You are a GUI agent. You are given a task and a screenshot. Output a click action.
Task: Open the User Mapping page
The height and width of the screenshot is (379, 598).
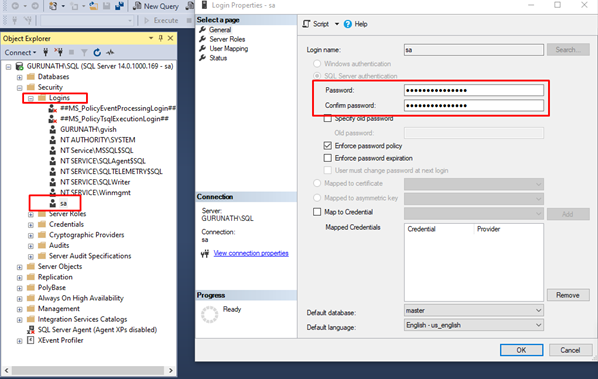coord(228,48)
